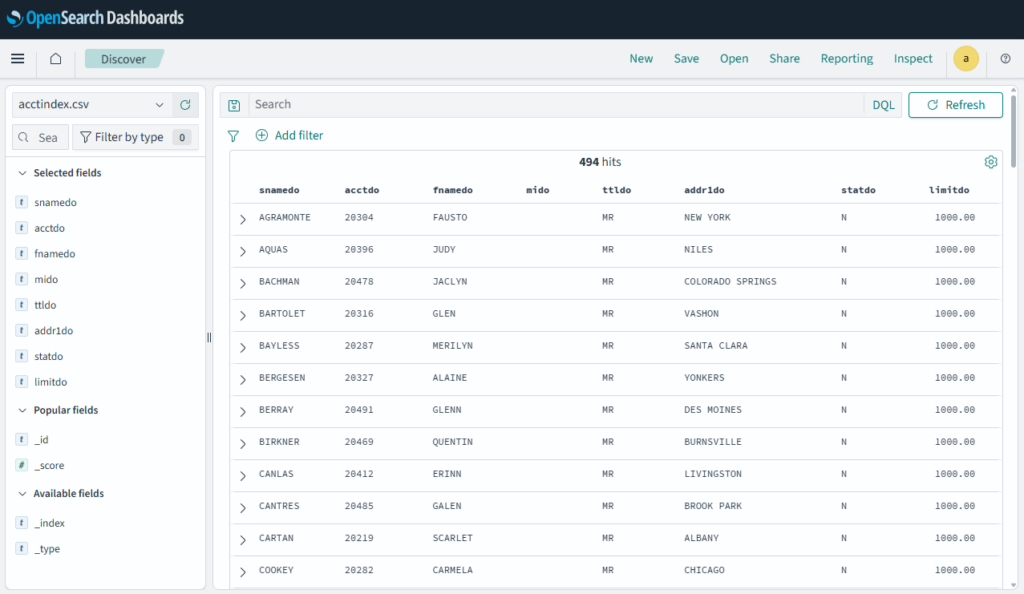Click the 20304 account cell

click(x=359, y=217)
